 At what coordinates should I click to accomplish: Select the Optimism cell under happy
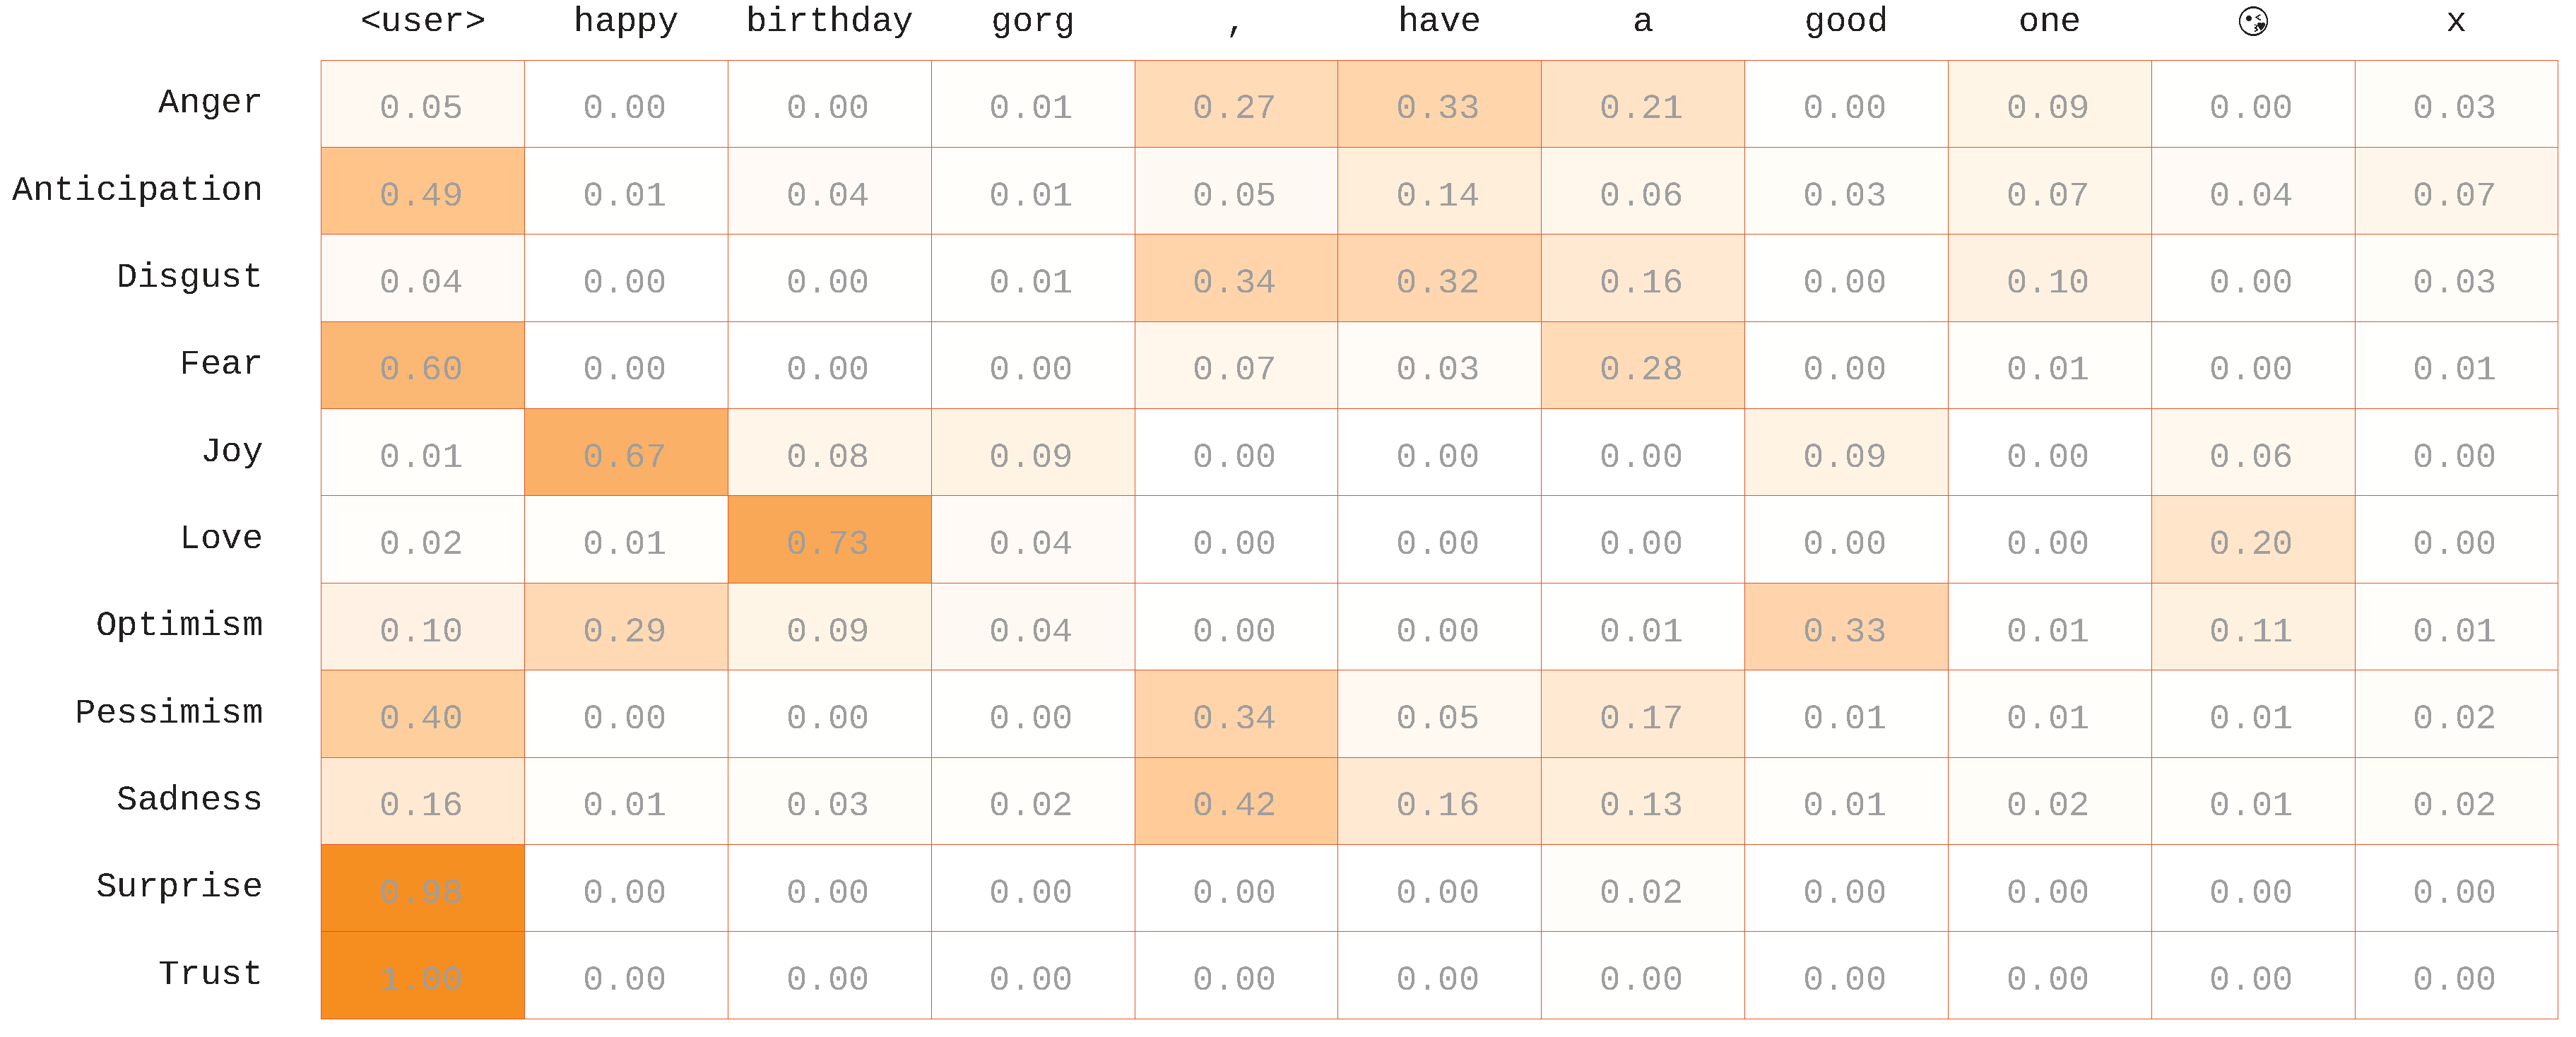[626, 628]
